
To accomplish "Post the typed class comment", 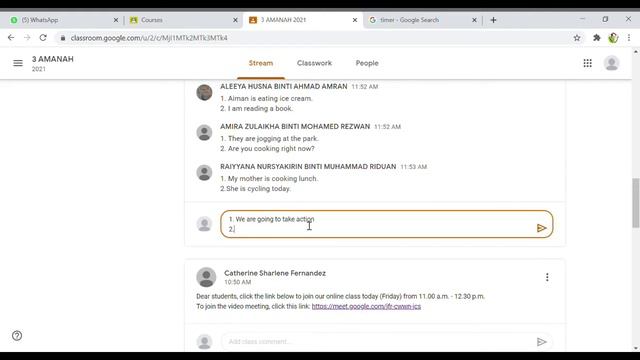I will click(x=541, y=228).
